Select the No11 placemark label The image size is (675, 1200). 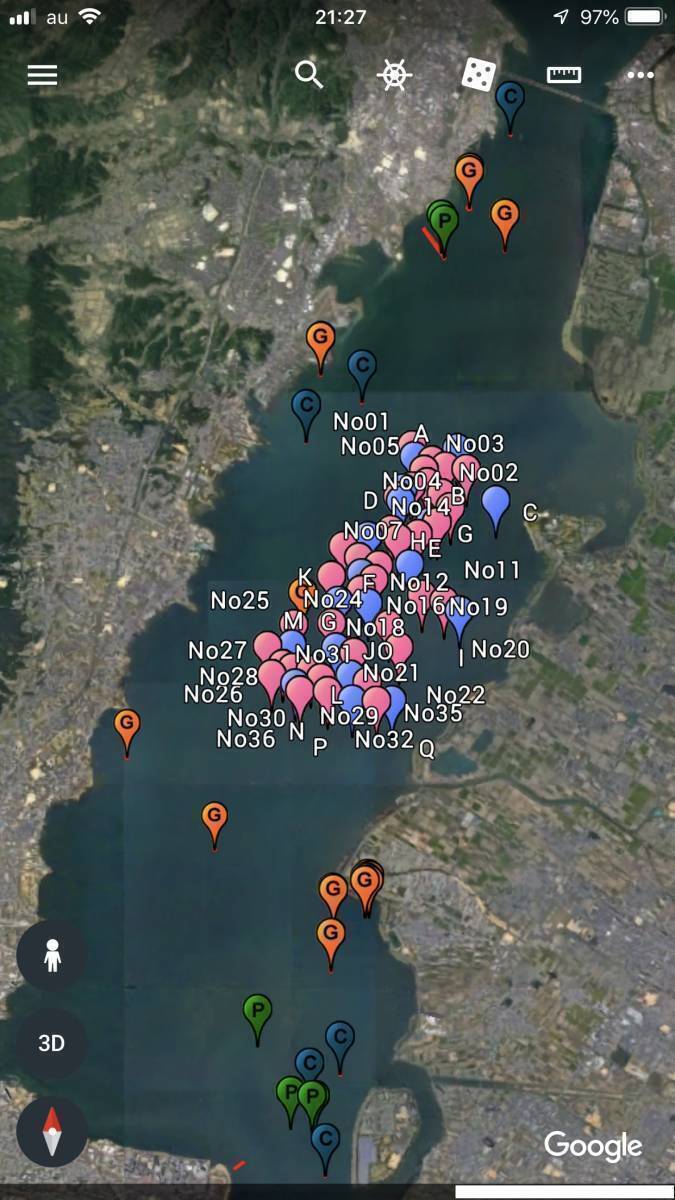click(493, 571)
